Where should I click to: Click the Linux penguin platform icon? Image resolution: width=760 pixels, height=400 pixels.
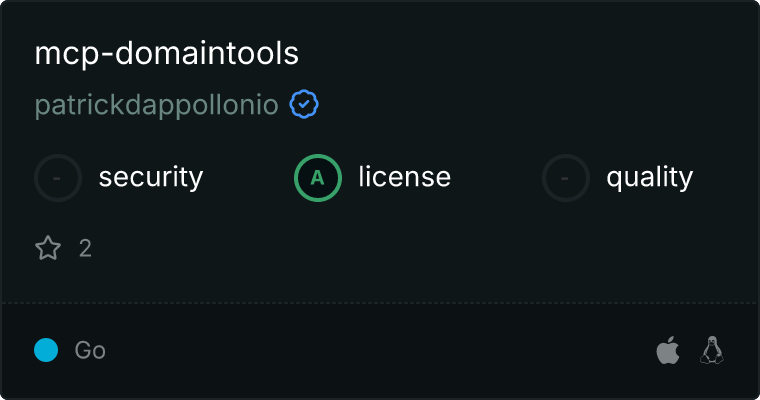[711, 350]
